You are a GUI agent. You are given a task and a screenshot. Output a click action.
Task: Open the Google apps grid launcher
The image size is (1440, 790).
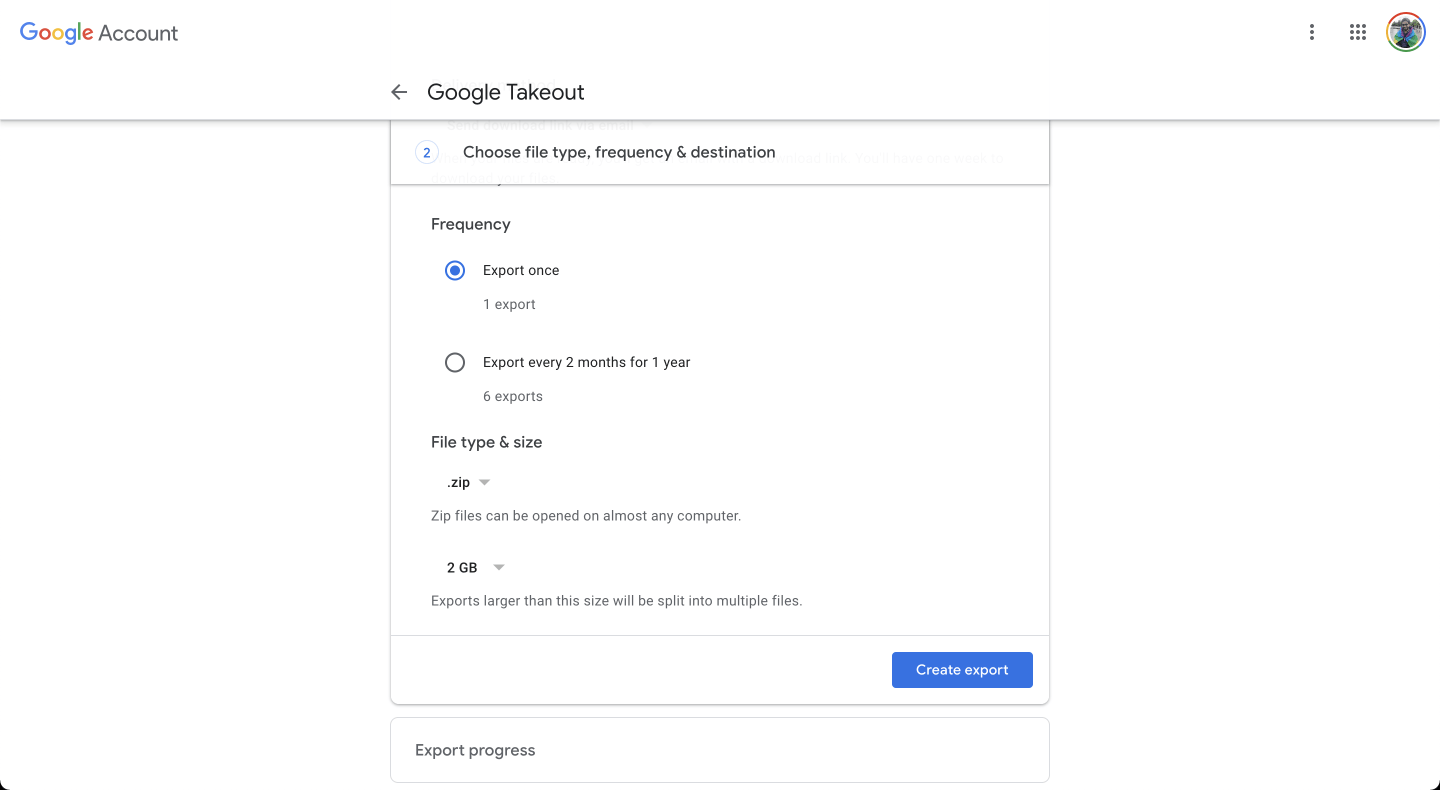click(1357, 31)
